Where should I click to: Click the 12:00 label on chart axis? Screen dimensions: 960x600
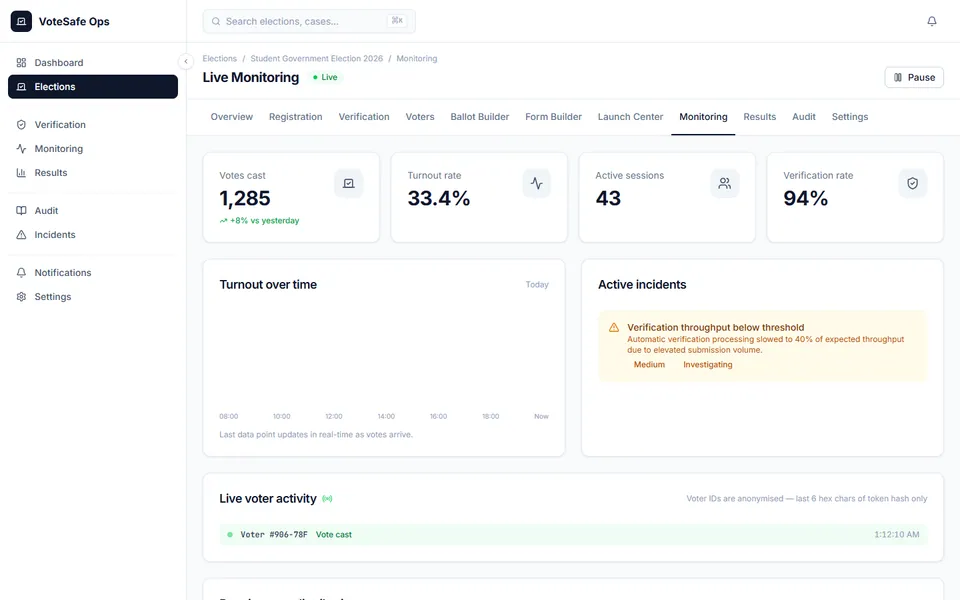click(334, 416)
